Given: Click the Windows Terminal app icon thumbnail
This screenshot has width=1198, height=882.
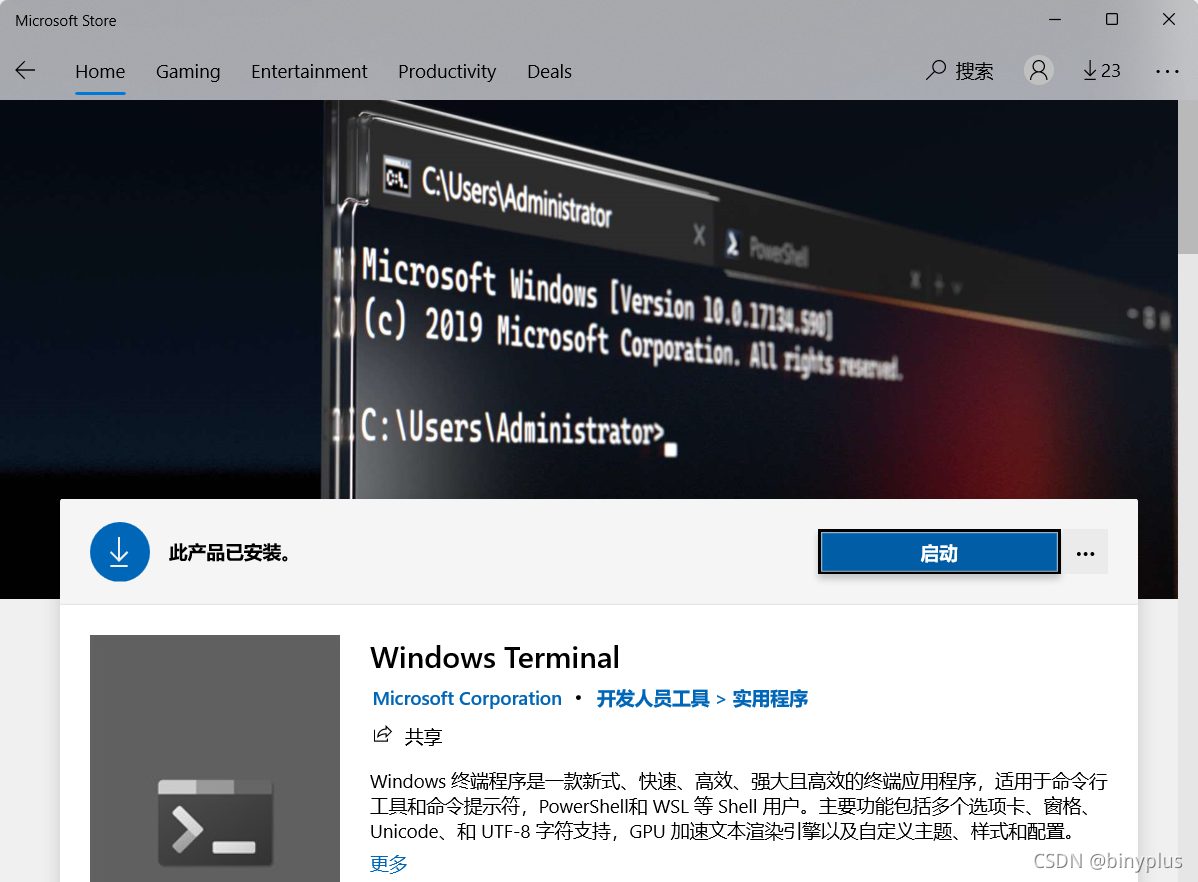Looking at the screenshot, I should click(215, 758).
